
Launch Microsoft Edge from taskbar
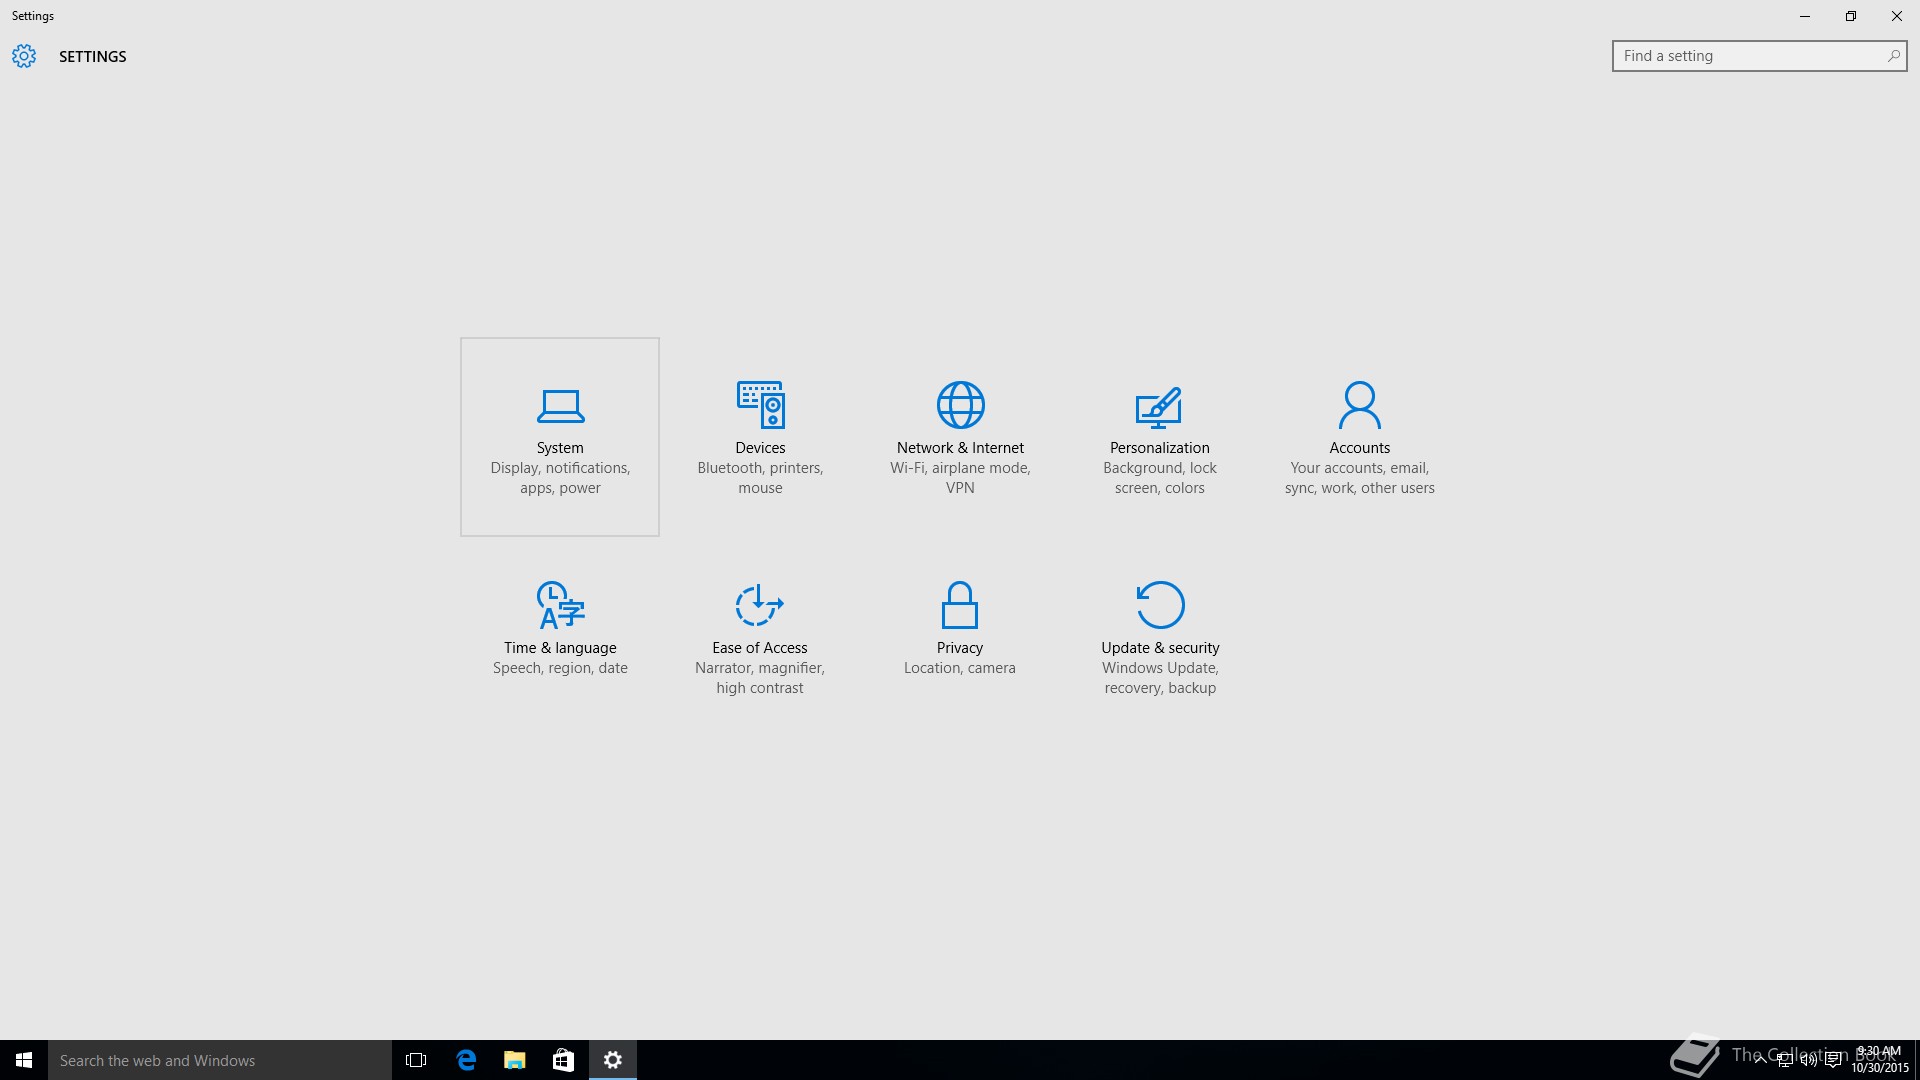[x=466, y=1060]
